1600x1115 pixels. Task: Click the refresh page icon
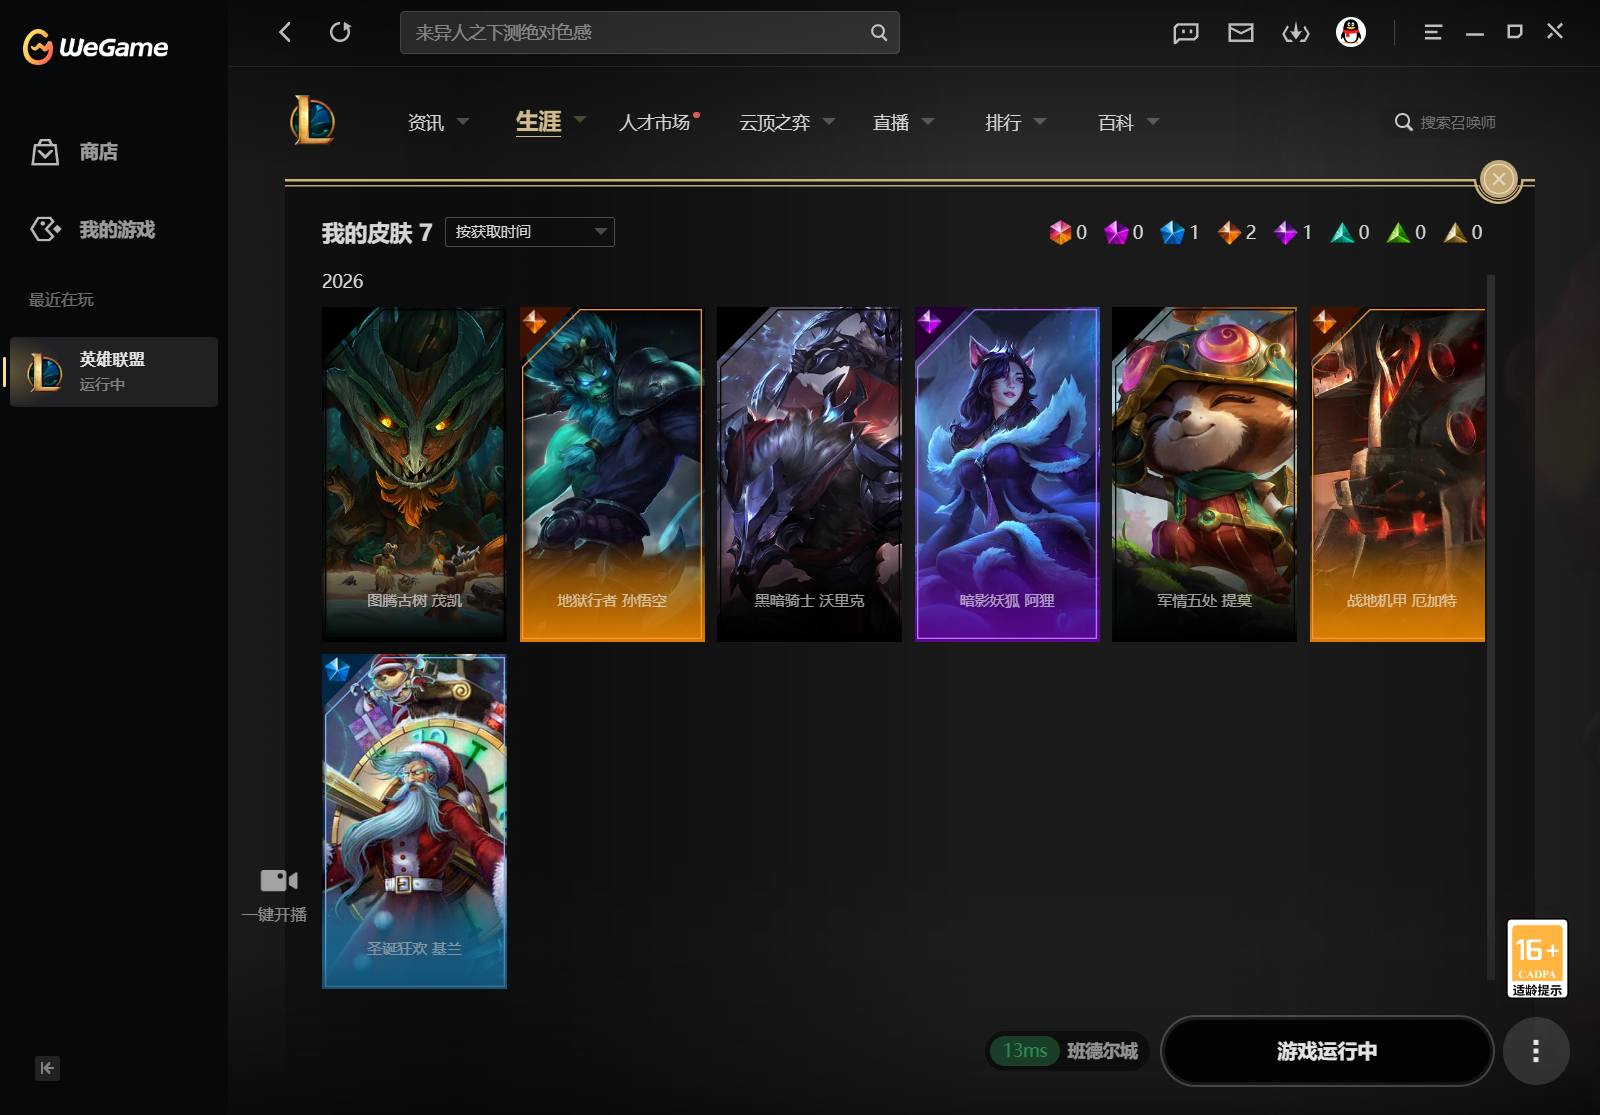tap(340, 32)
